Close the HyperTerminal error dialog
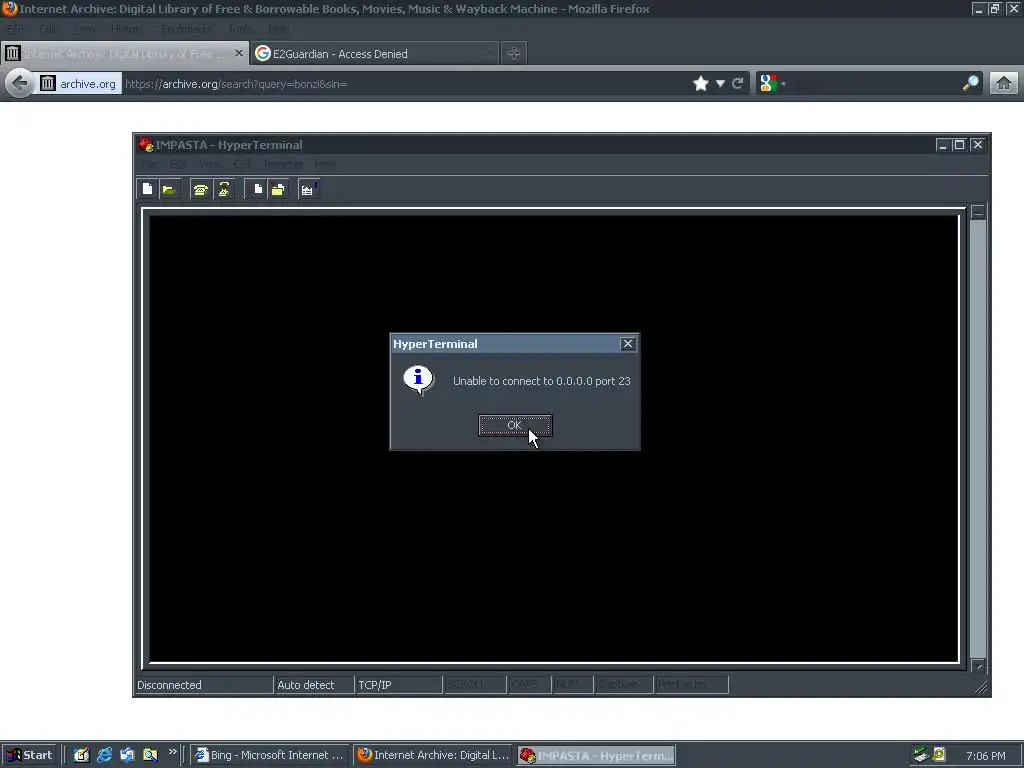 pyautogui.click(x=628, y=344)
